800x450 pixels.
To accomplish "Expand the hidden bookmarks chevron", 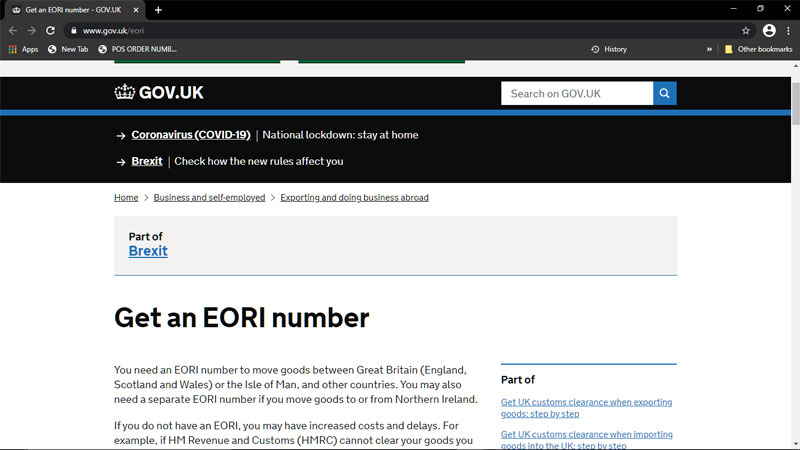I will tap(709, 49).
